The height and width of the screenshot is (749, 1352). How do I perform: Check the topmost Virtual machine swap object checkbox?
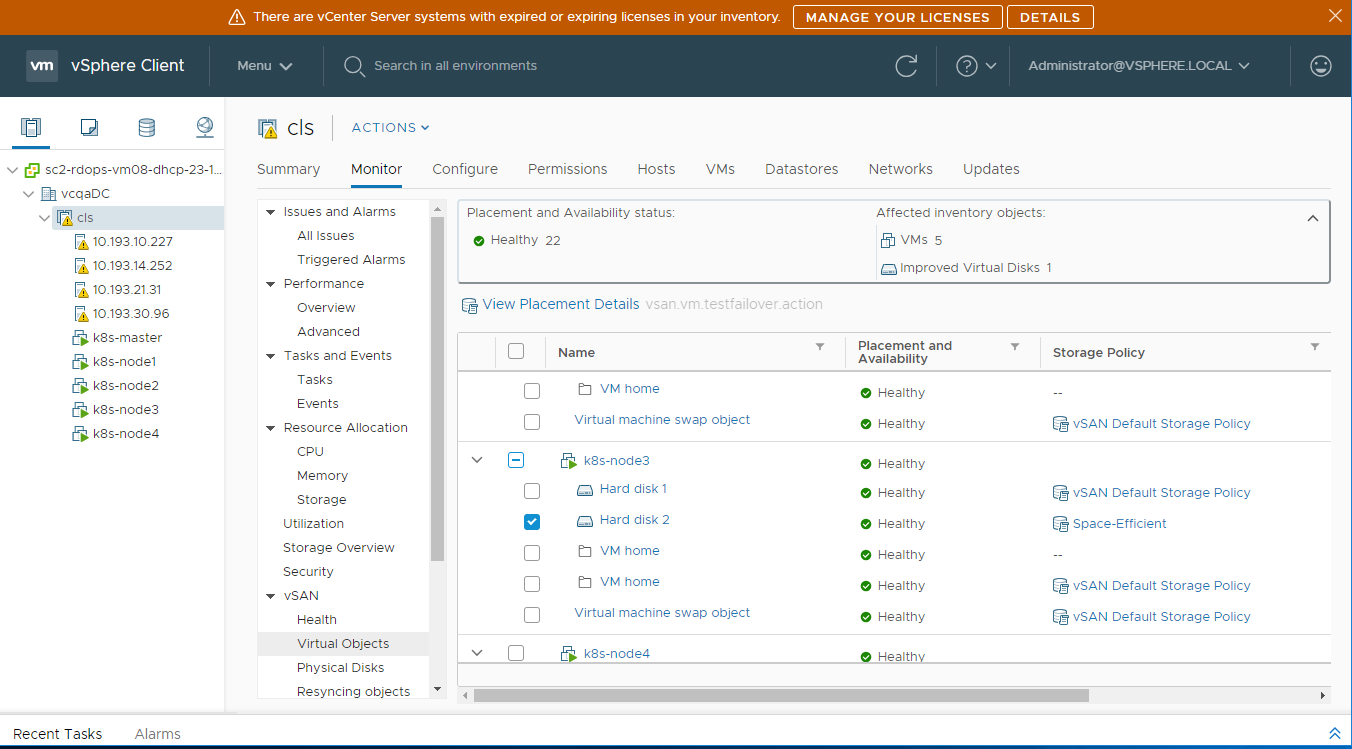tap(532, 422)
